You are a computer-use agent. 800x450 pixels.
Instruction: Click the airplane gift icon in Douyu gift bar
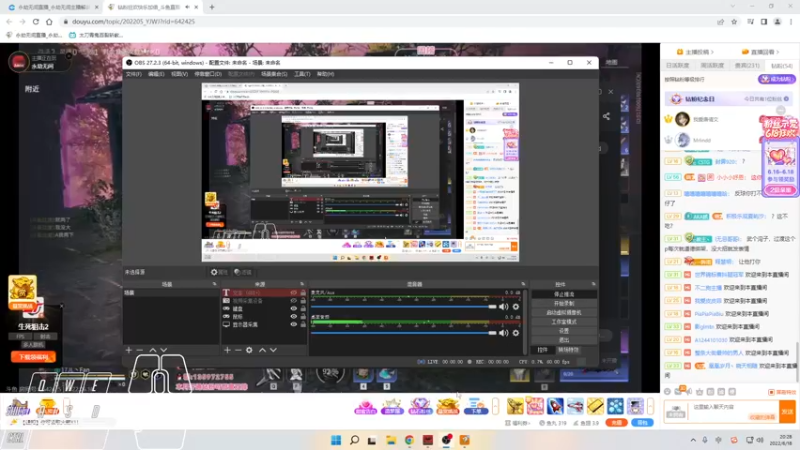[575, 406]
